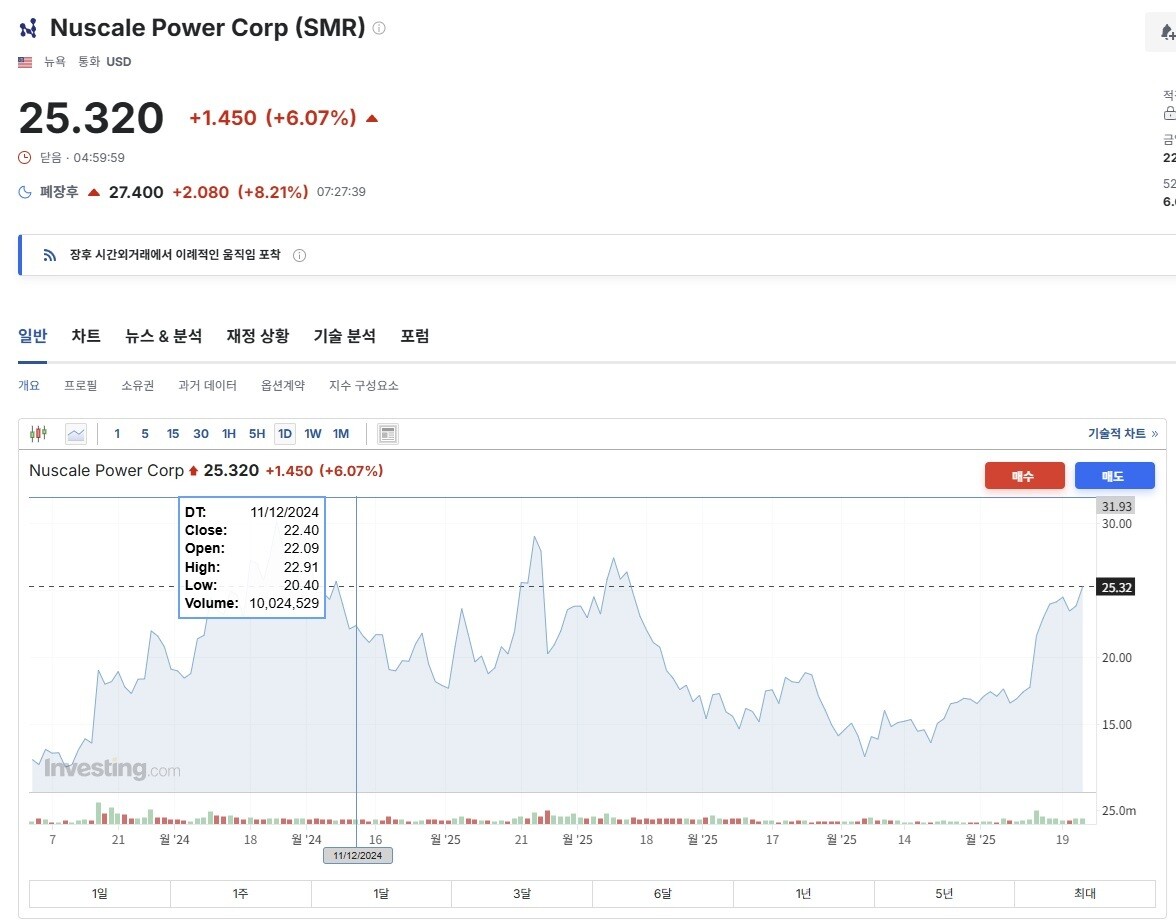Image resolution: width=1176 pixels, height=922 pixels.
Task: Select the 5 minute interval
Action: tap(145, 434)
